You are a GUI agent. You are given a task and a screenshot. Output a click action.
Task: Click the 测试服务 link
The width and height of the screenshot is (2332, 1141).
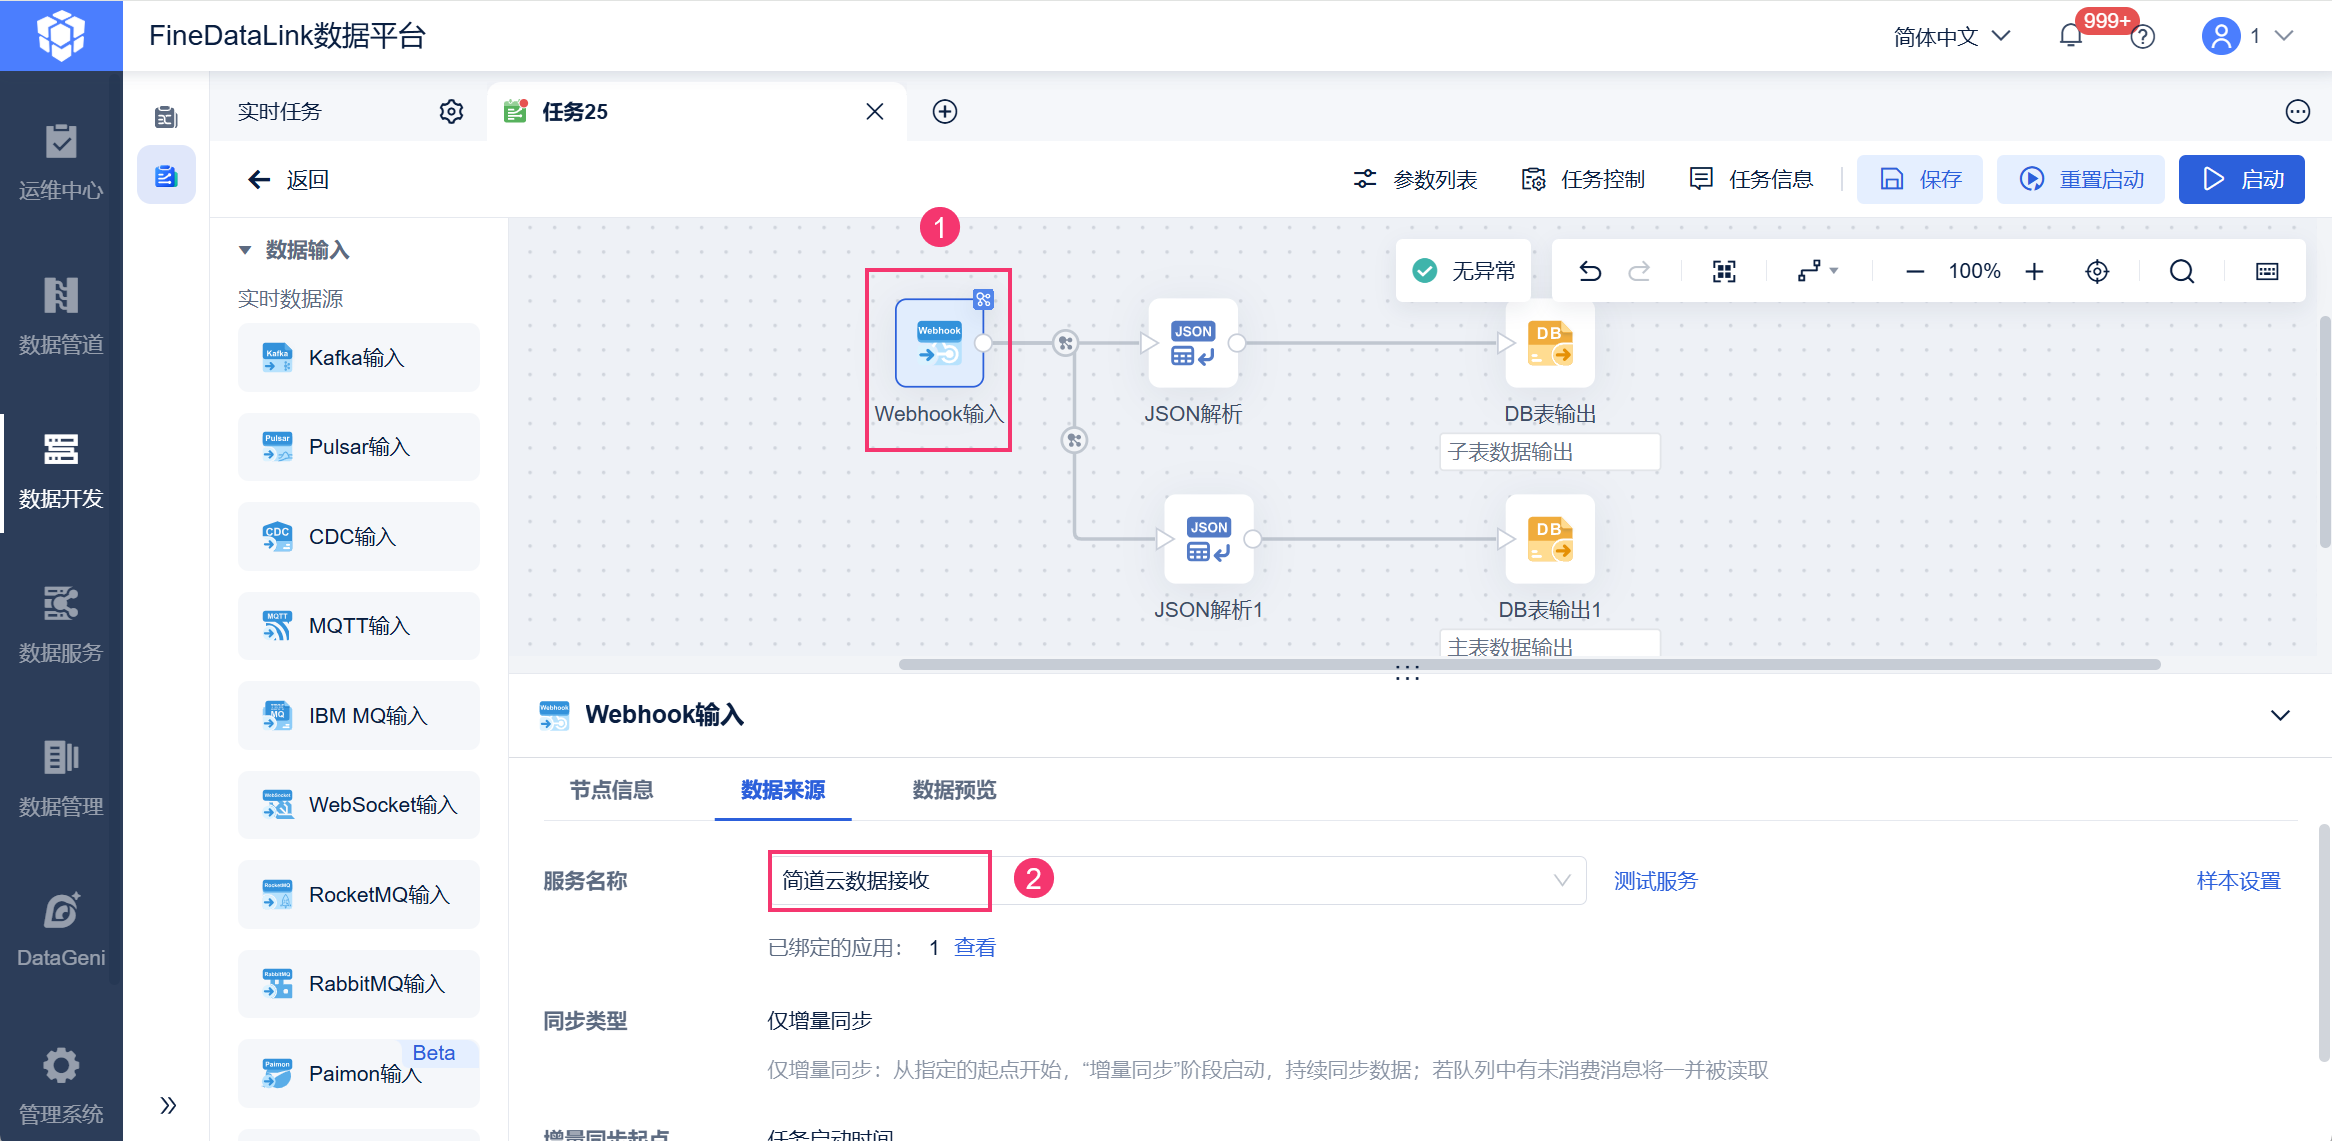(x=1656, y=881)
